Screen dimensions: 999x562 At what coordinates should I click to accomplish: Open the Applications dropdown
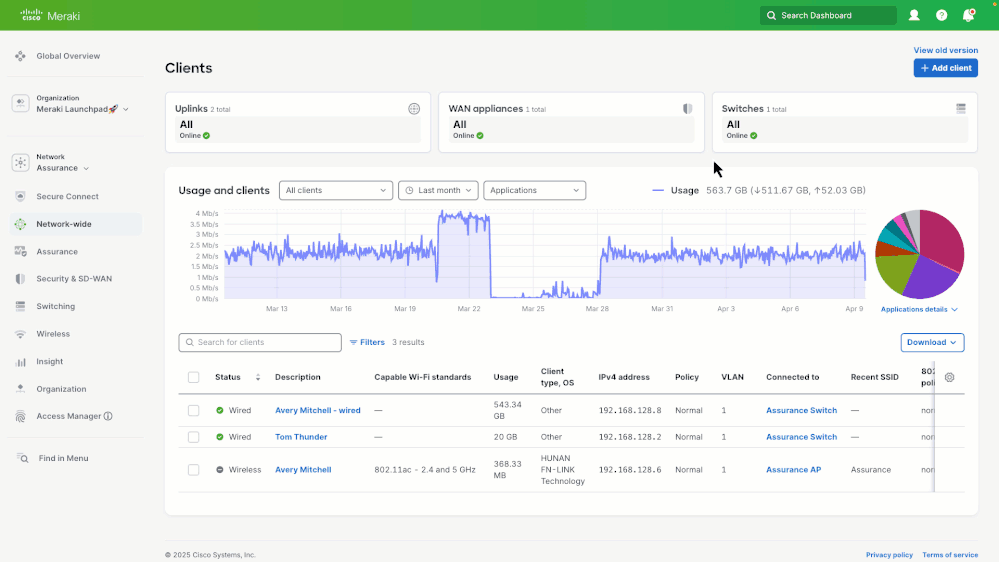point(534,190)
